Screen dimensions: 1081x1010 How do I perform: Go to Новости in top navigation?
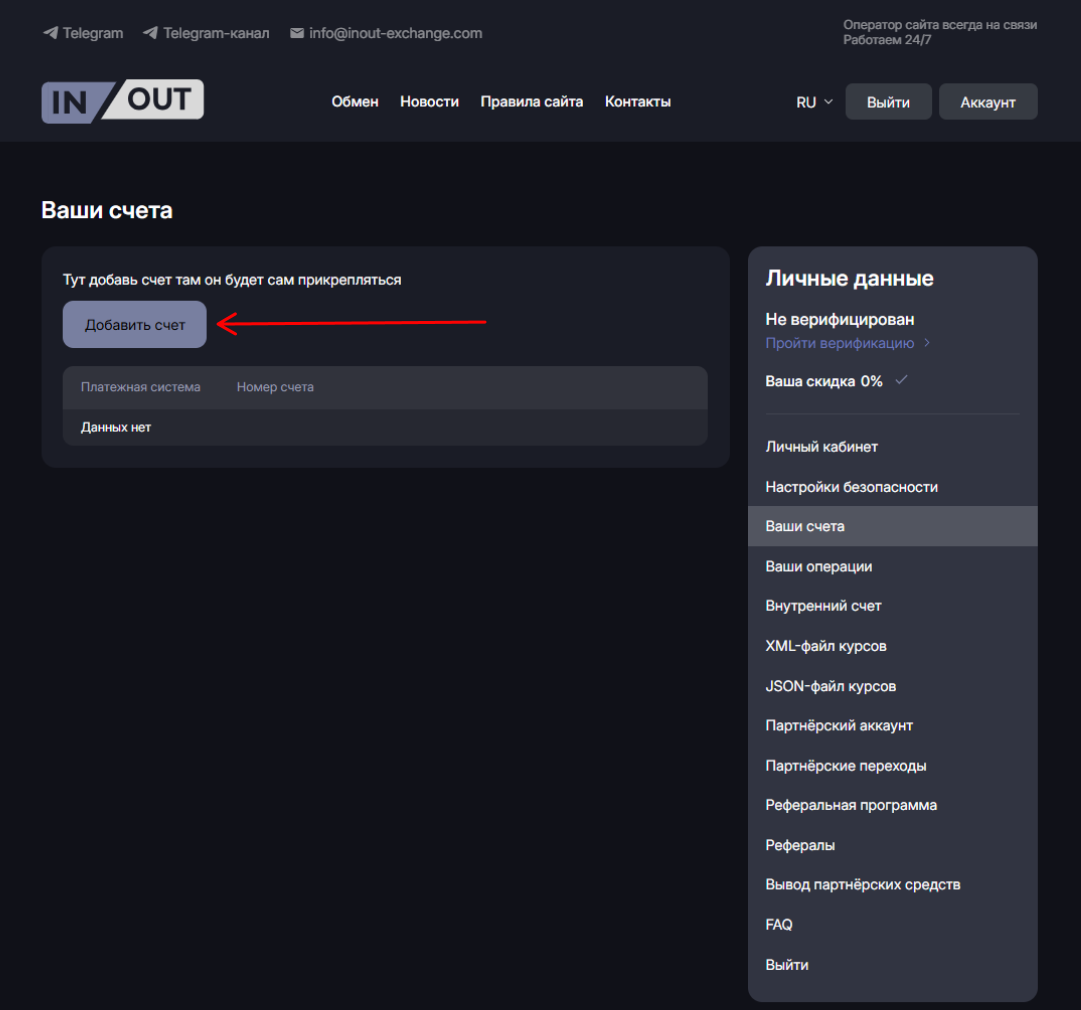[429, 101]
